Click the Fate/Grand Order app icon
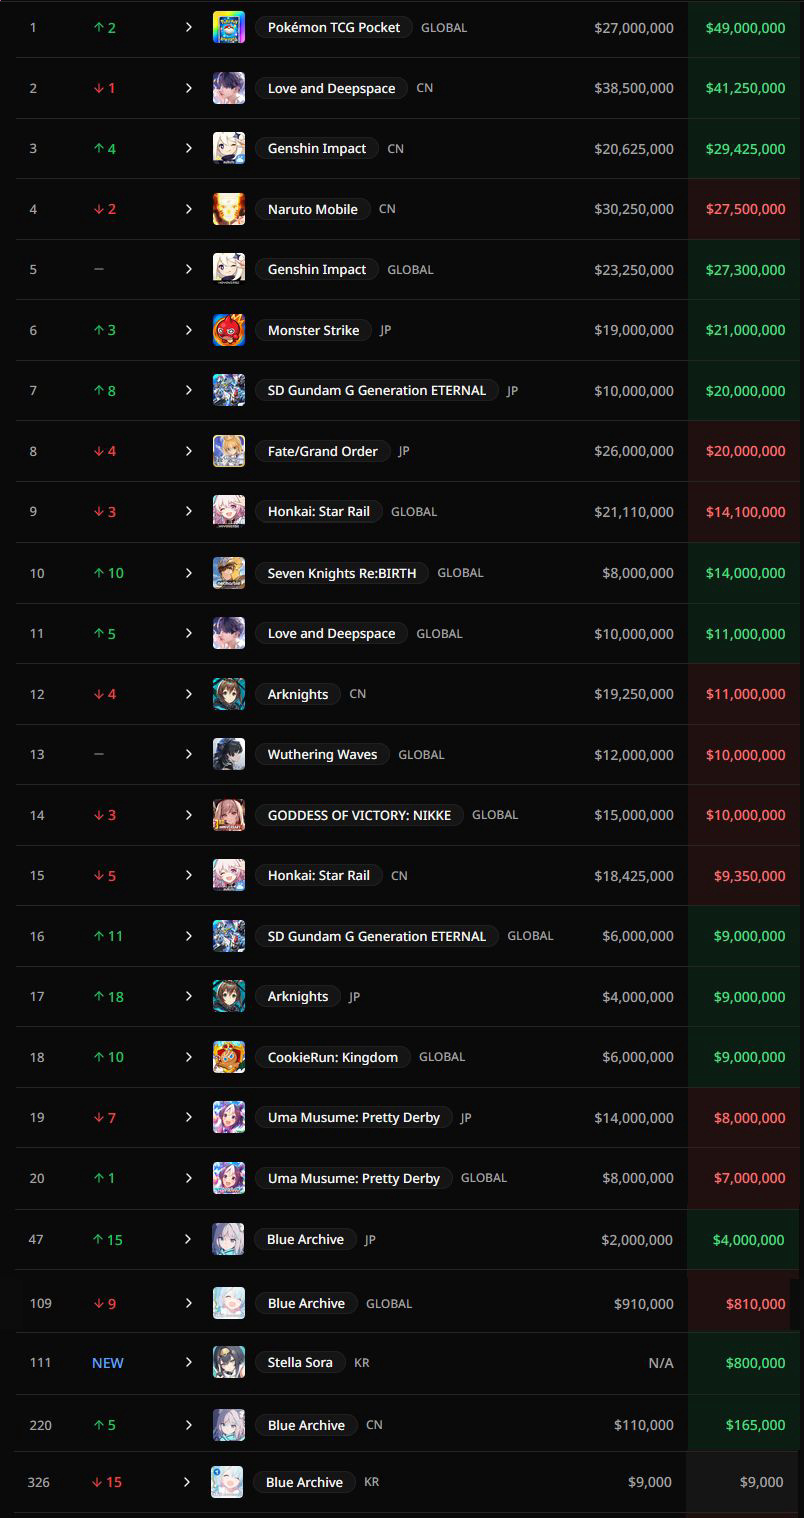804x1518 pixels. [x=229, y=451]
